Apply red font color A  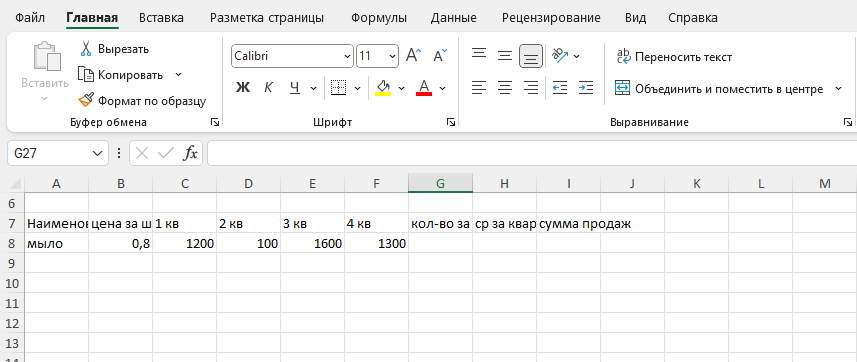point(424,87)
